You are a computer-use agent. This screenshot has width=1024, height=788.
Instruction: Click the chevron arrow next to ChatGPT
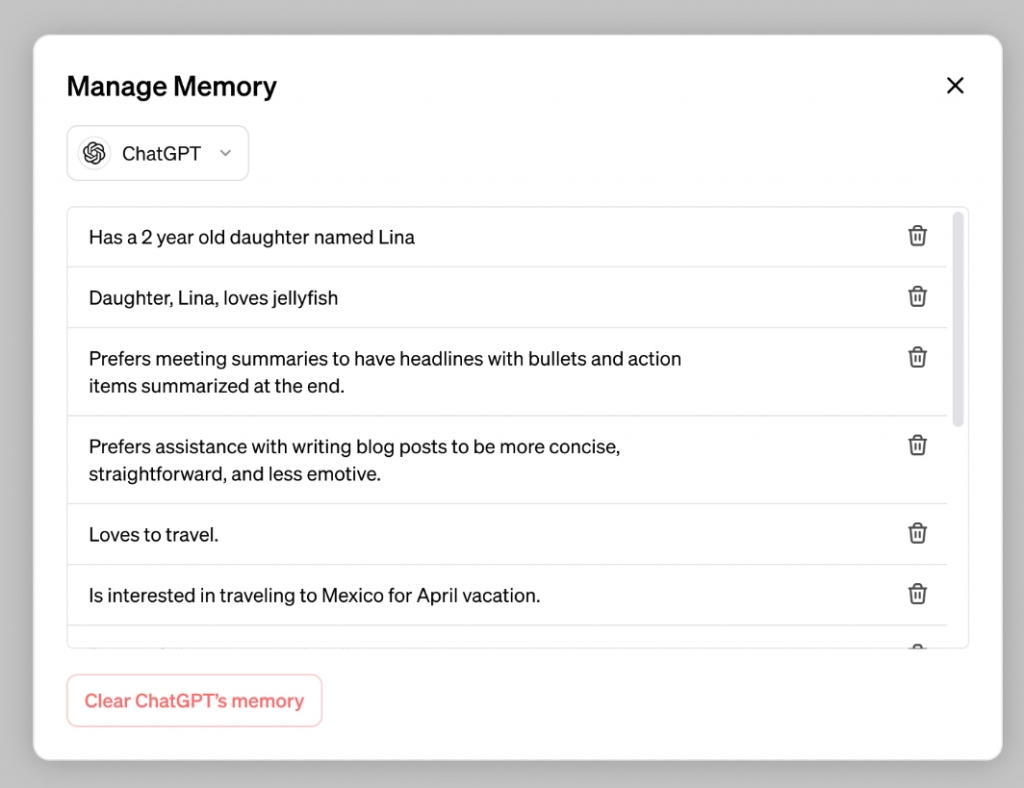[x=225, y=154]
